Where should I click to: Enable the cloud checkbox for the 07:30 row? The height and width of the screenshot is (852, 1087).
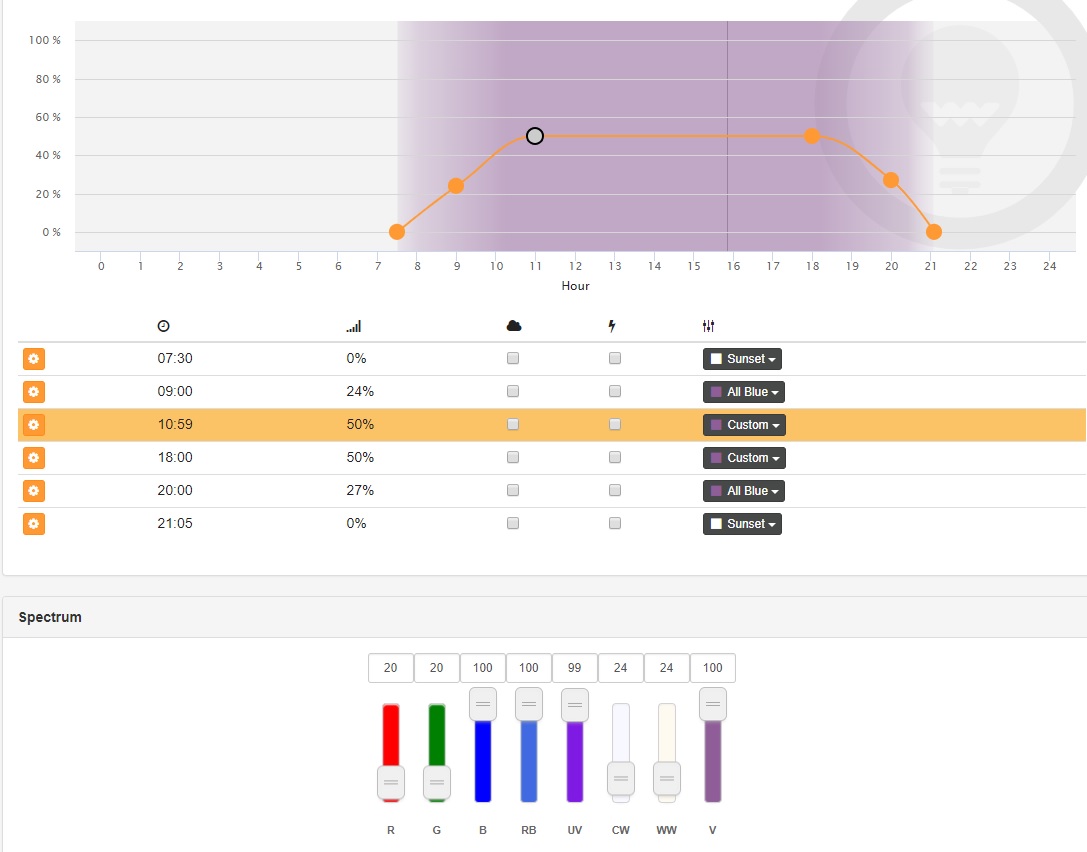(513, 359)
